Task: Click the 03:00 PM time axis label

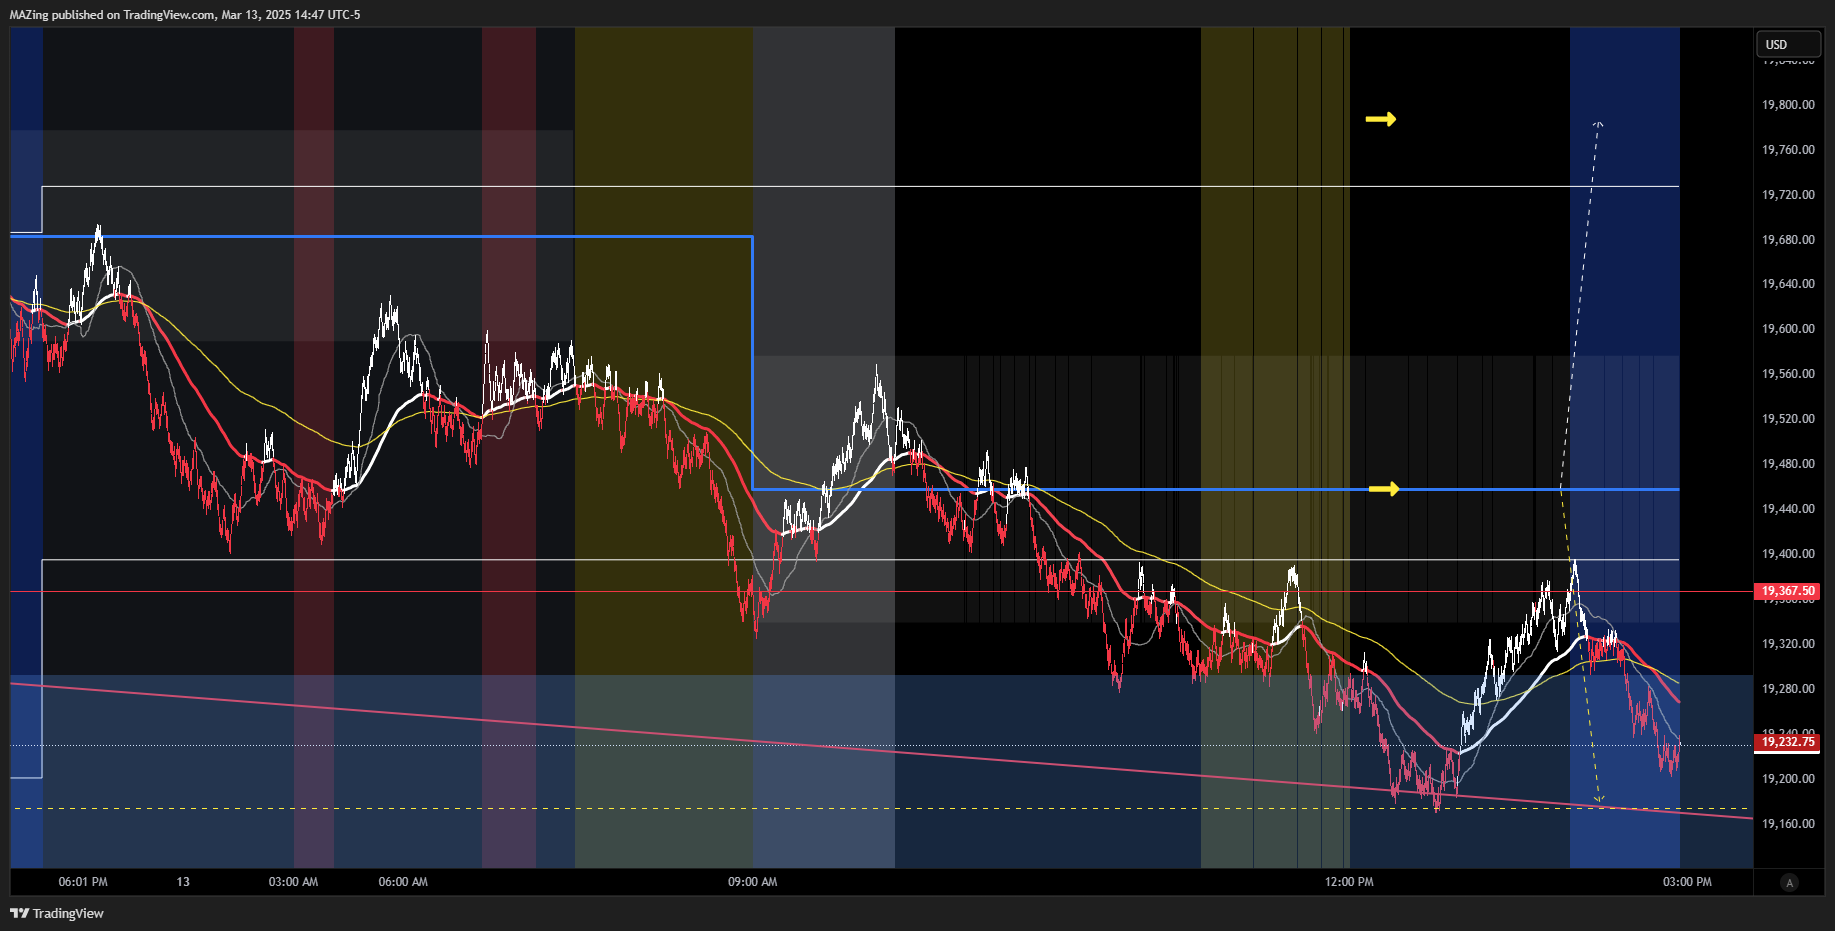Action: pos(1687,882)
